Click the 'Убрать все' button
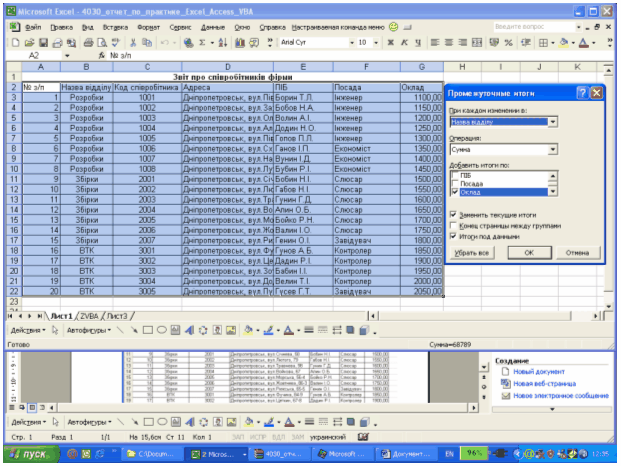621x466 pixels. click(471, 253)
